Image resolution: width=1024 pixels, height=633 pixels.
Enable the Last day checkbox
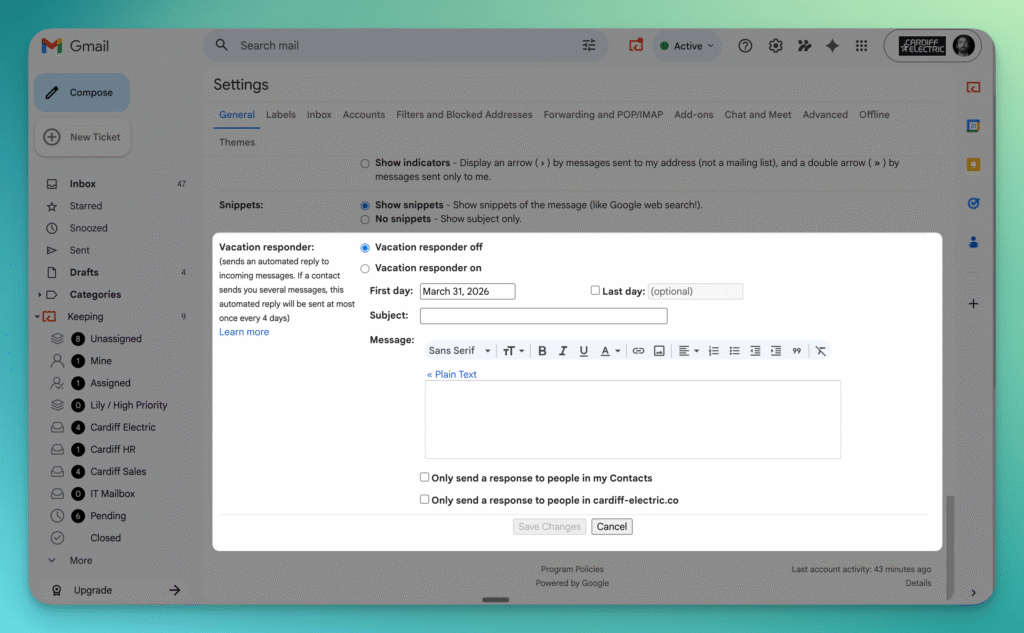coord(595,290)
